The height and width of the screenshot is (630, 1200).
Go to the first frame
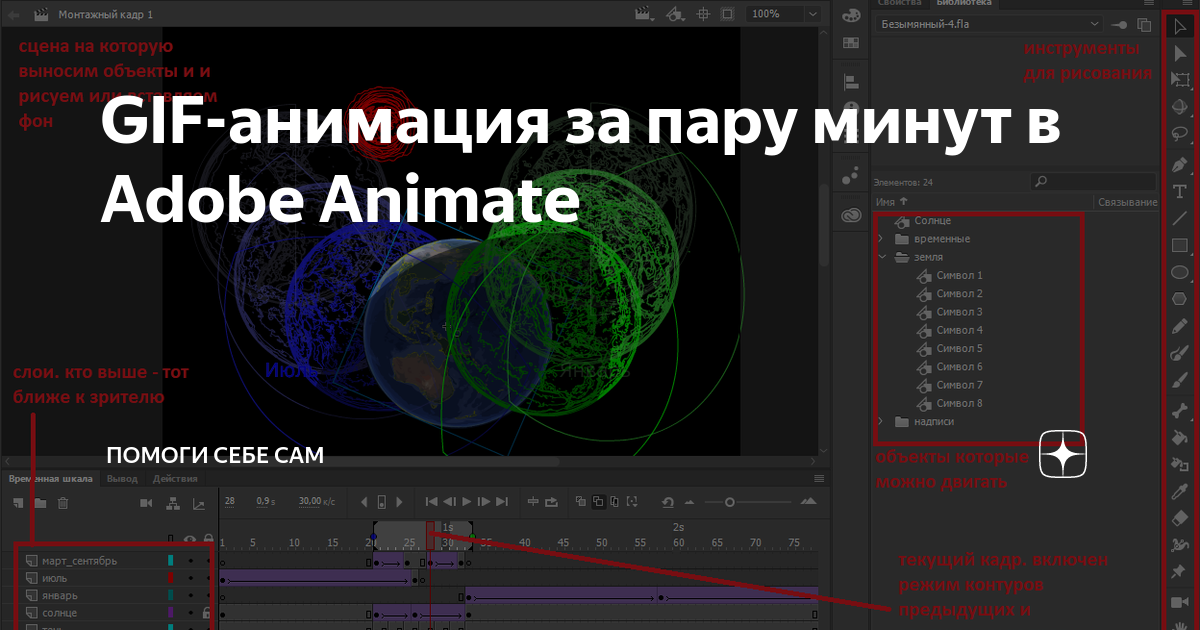[432, 502]
